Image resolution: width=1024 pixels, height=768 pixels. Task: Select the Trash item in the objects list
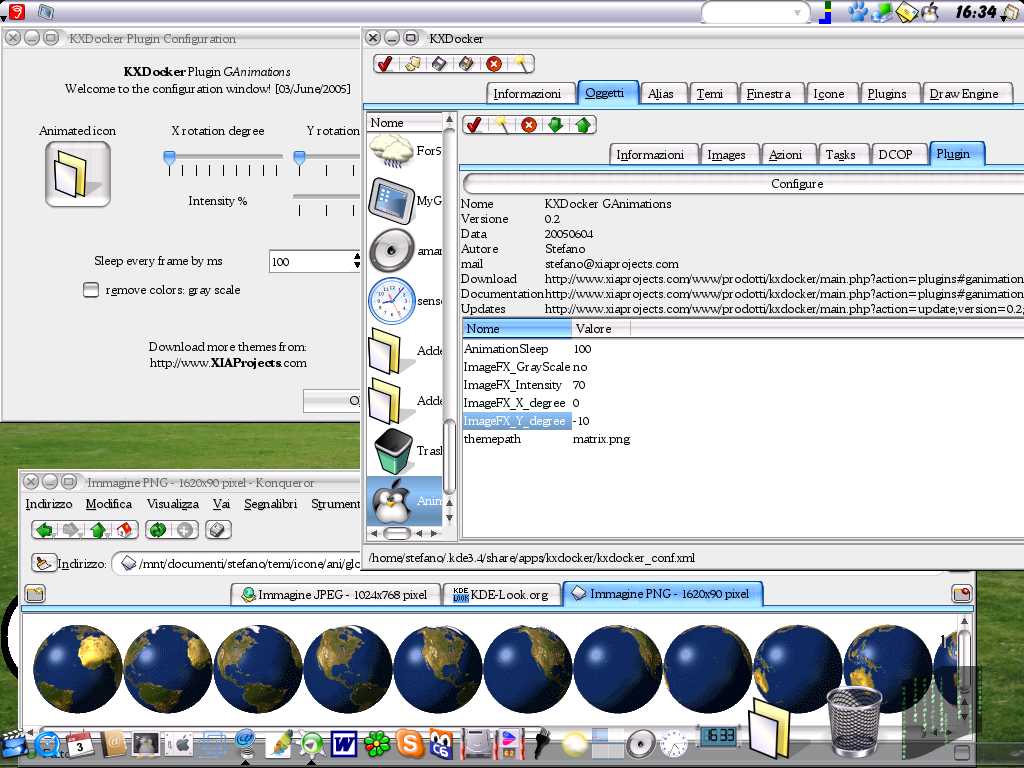(405, 451)
